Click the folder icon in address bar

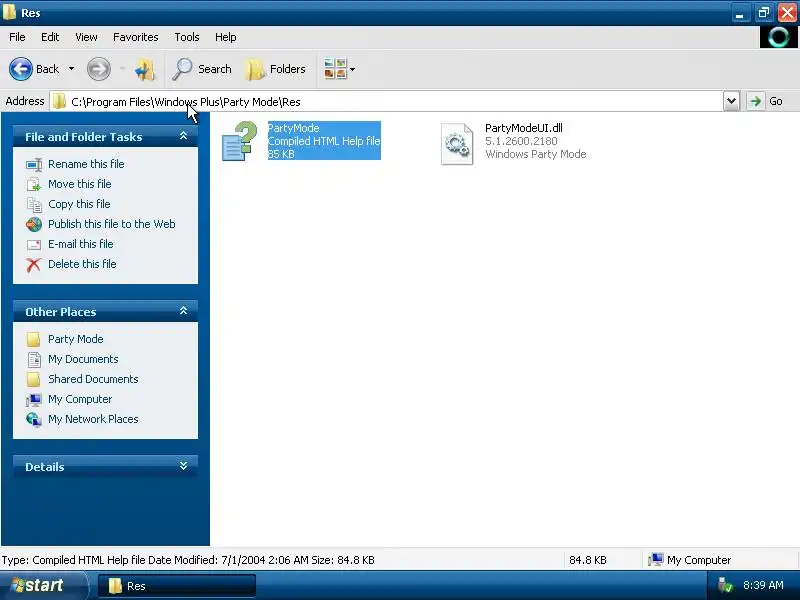[60, 102]
